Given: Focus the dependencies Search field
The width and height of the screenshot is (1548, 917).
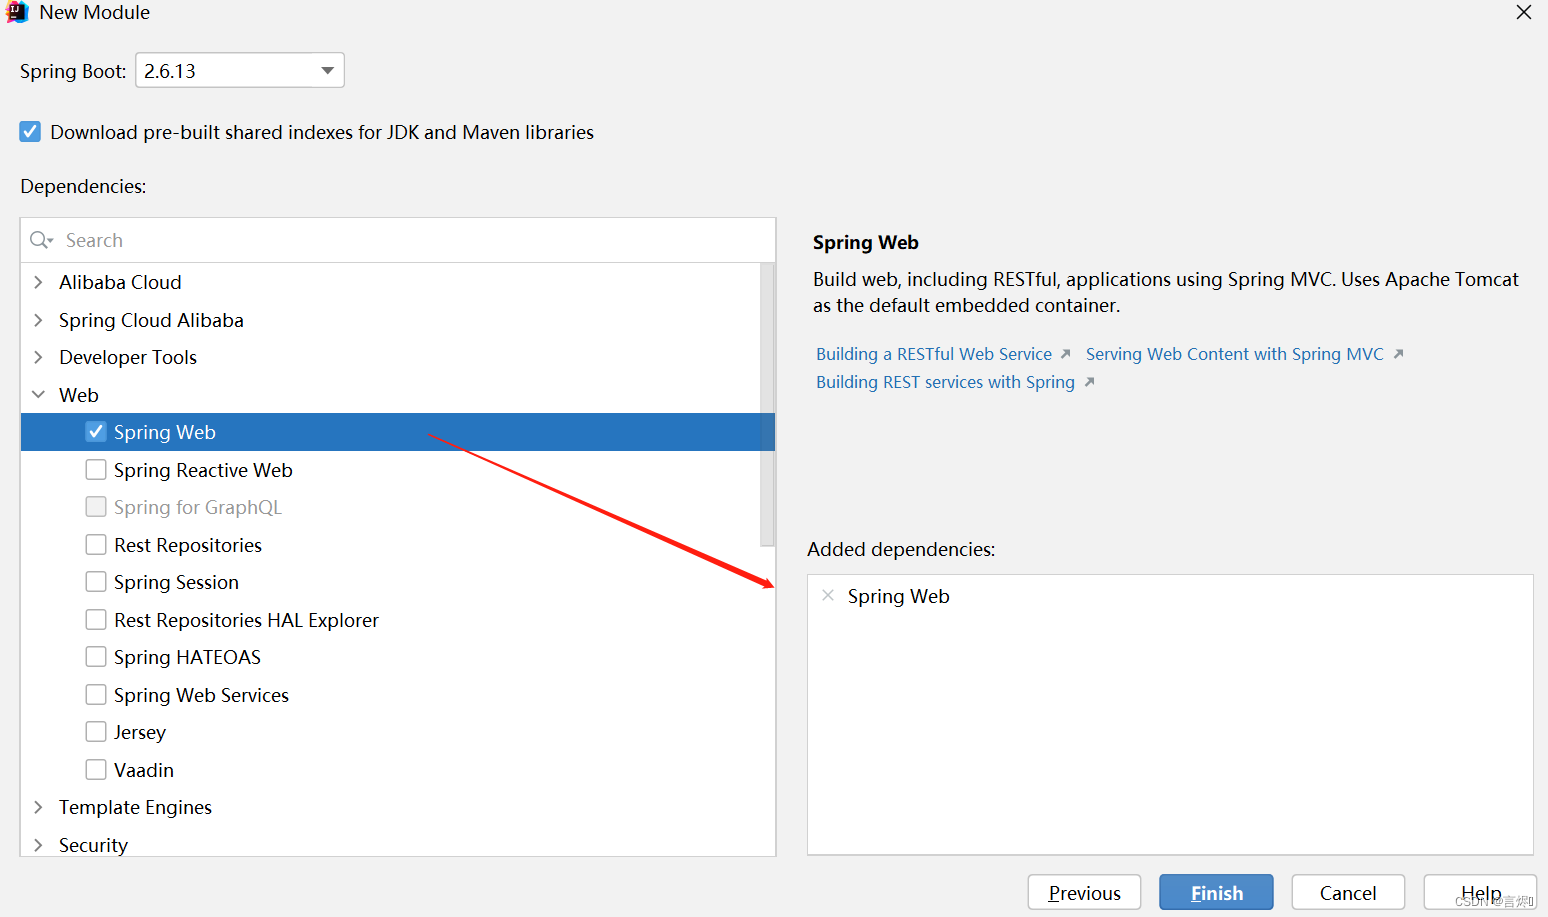Looking at the screenshot, I should (x=398, y=240).
